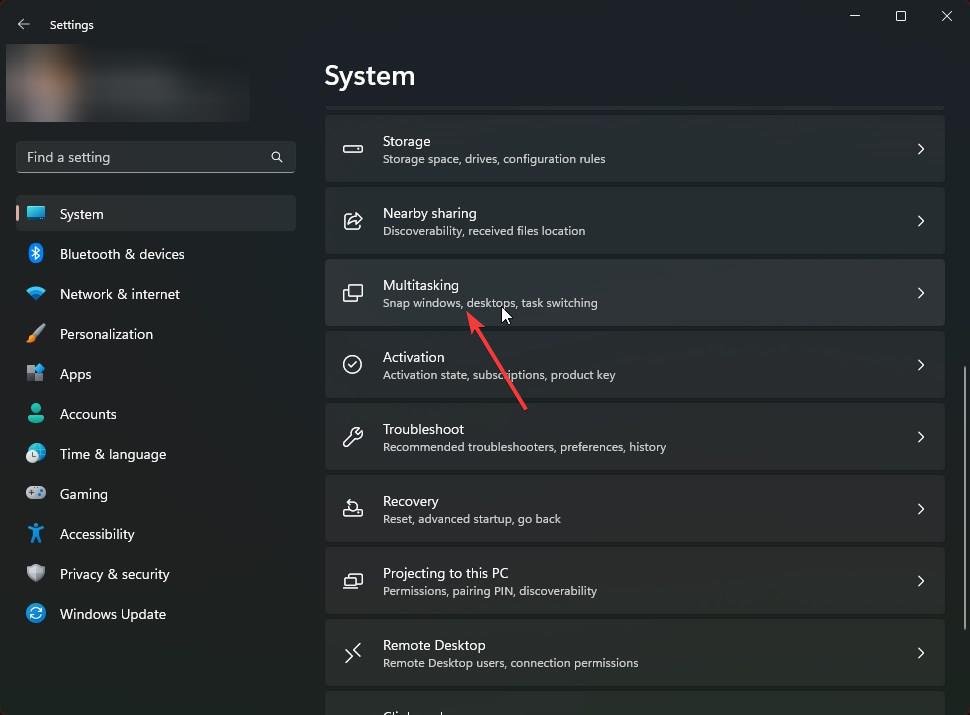Open Projecting to this PC settings
The width and height of the screenshot is (970, 715).
(634, 581)
